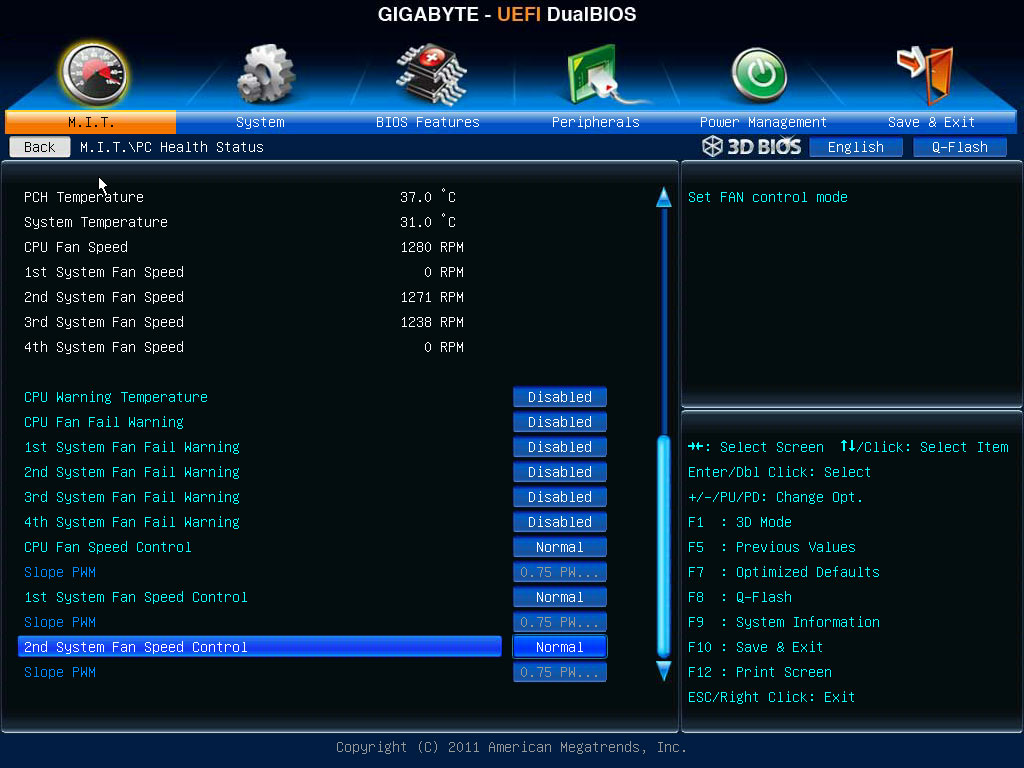Click the 'ESC/Right Click: Exit' hint
Screen dimensions: 1024x768
[x=771, y=697]
